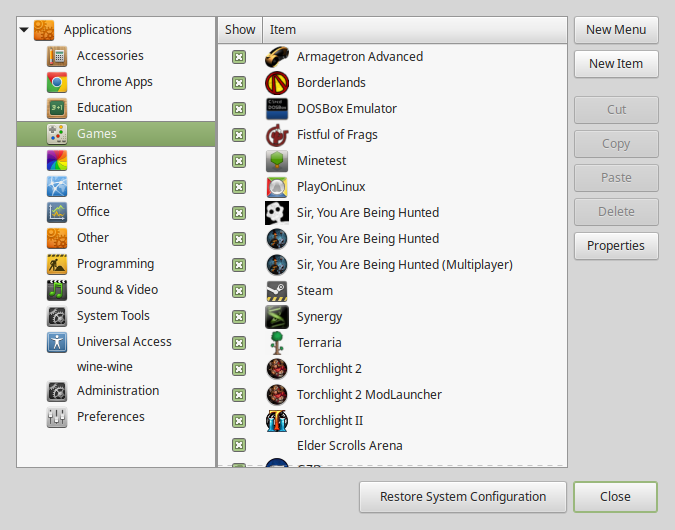Toggle Show checkbox for Armagetron Advanced
Viewport: 675px width, 530px height.
point(239,57)
